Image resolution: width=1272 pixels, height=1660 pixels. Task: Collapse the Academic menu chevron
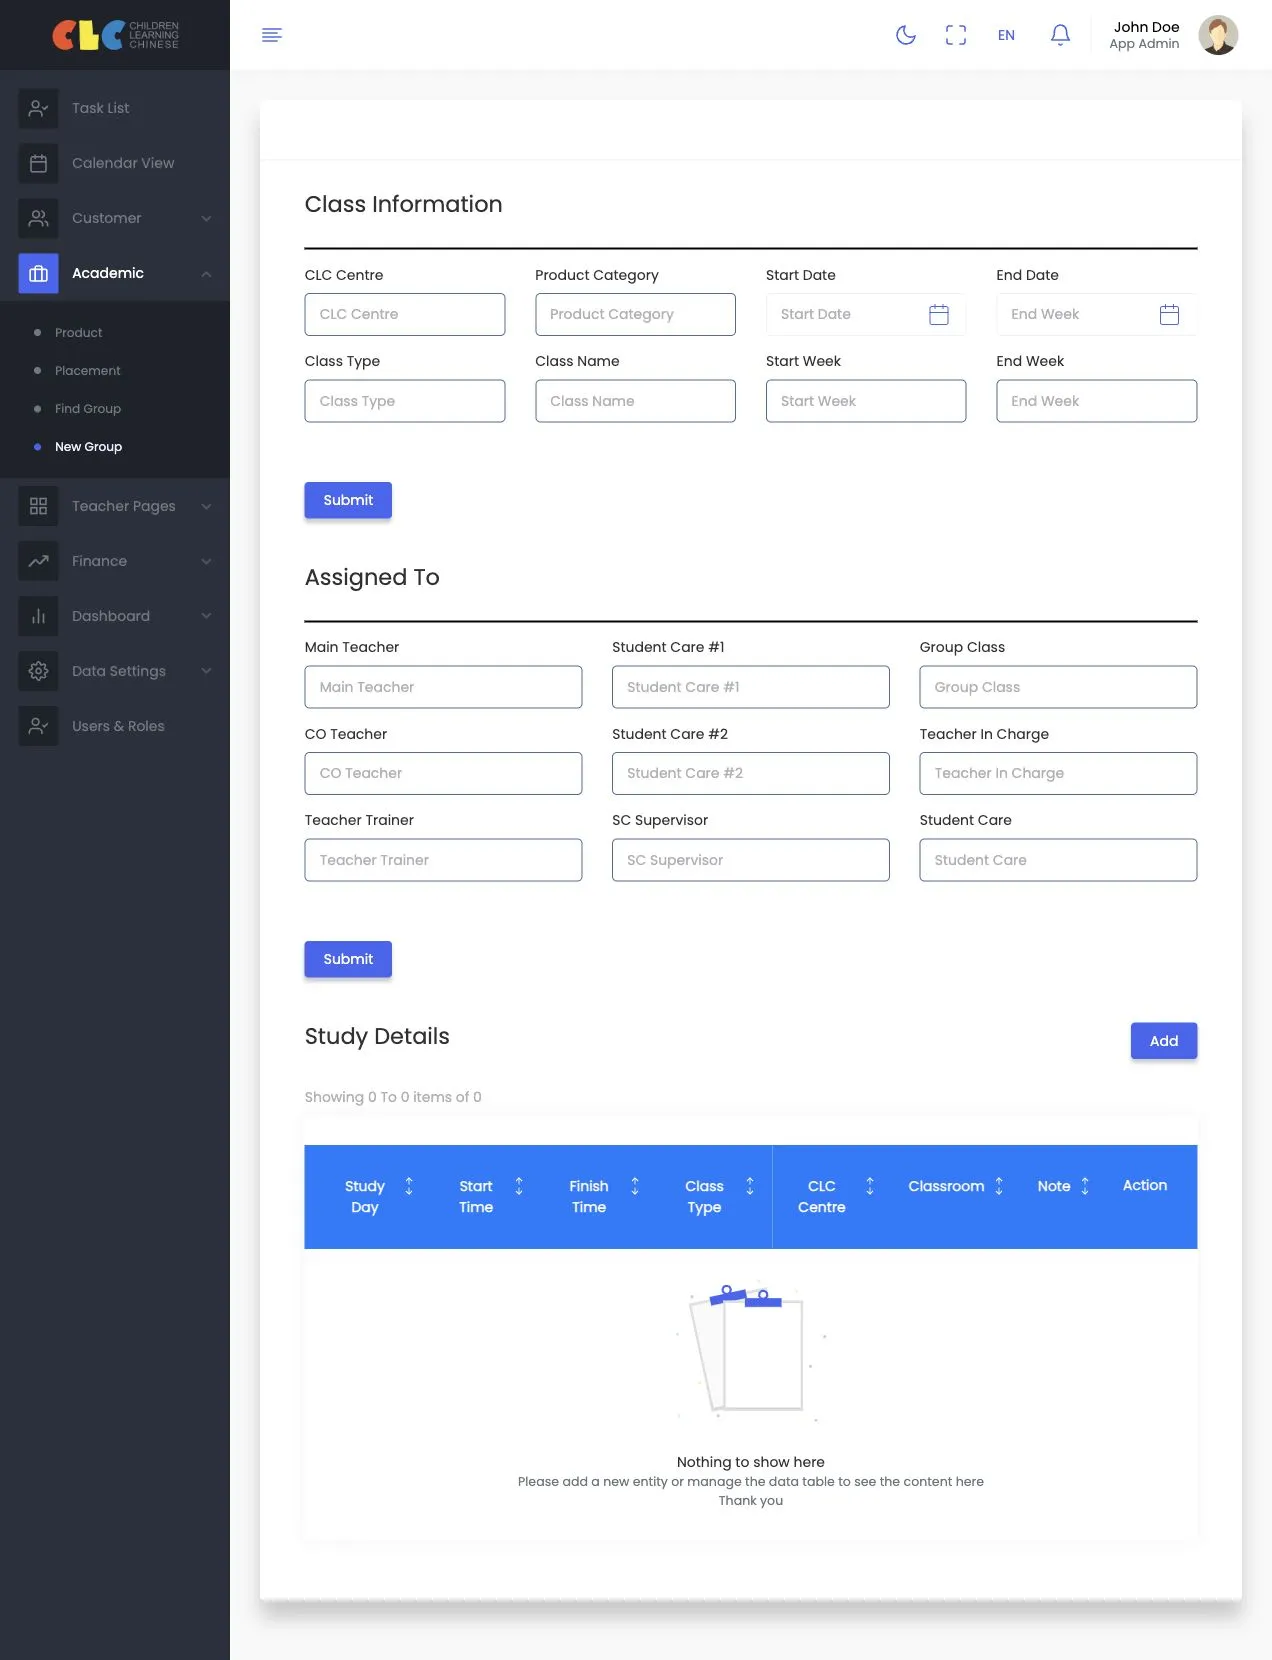click(x=206, y=273)
